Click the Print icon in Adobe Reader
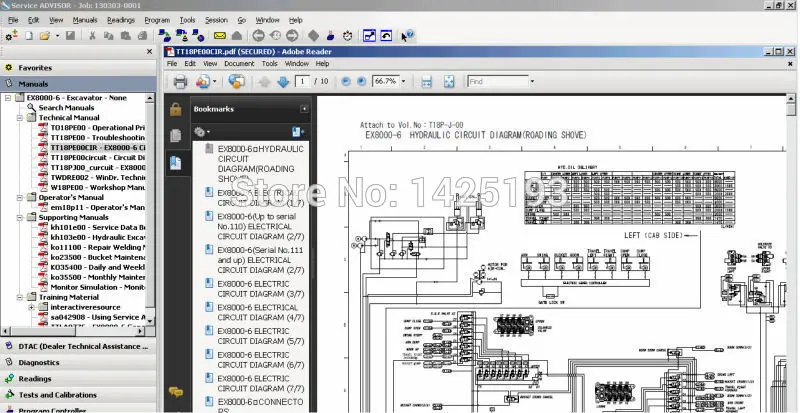Image resolution: width=800 pixels, height=413 pixels. (x=180, y=82)
